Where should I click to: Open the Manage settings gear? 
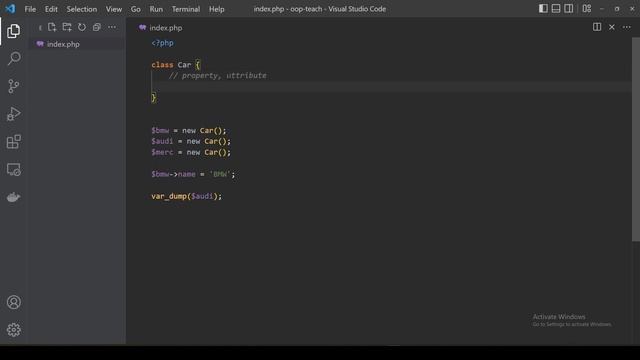point(13,330)
